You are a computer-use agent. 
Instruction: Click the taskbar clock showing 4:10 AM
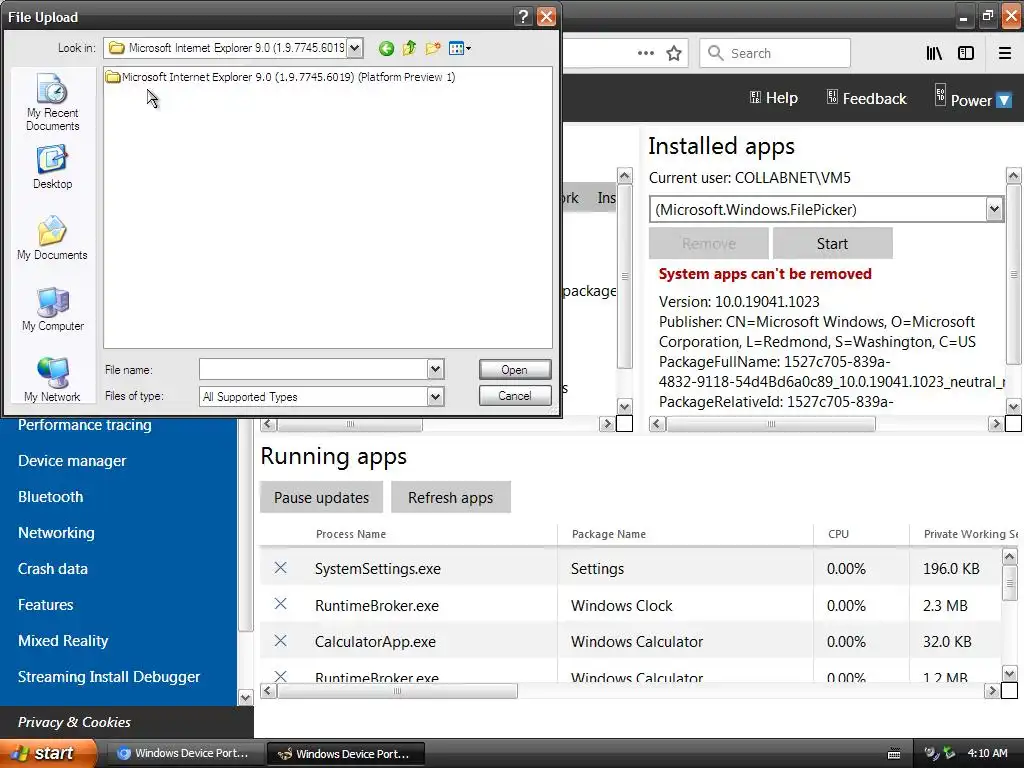click(987, 754)
